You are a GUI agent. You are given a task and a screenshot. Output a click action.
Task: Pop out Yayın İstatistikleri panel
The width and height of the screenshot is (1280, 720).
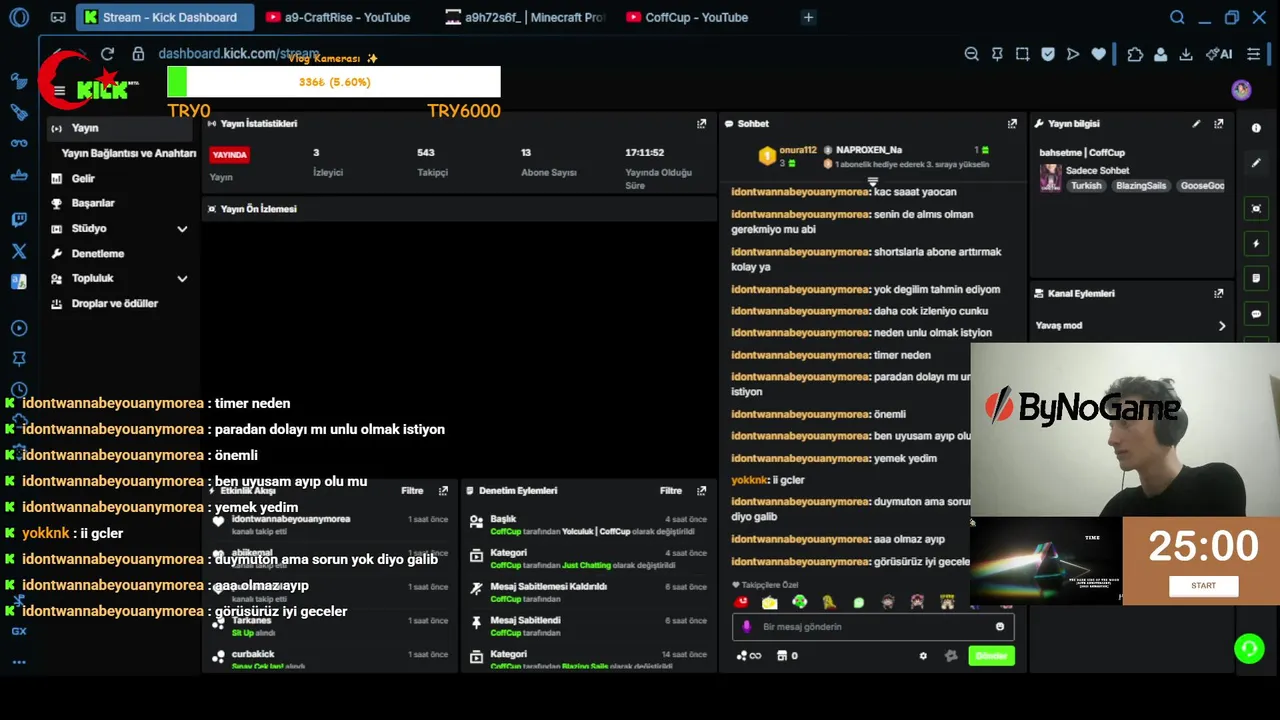click(x=701, y=124)
